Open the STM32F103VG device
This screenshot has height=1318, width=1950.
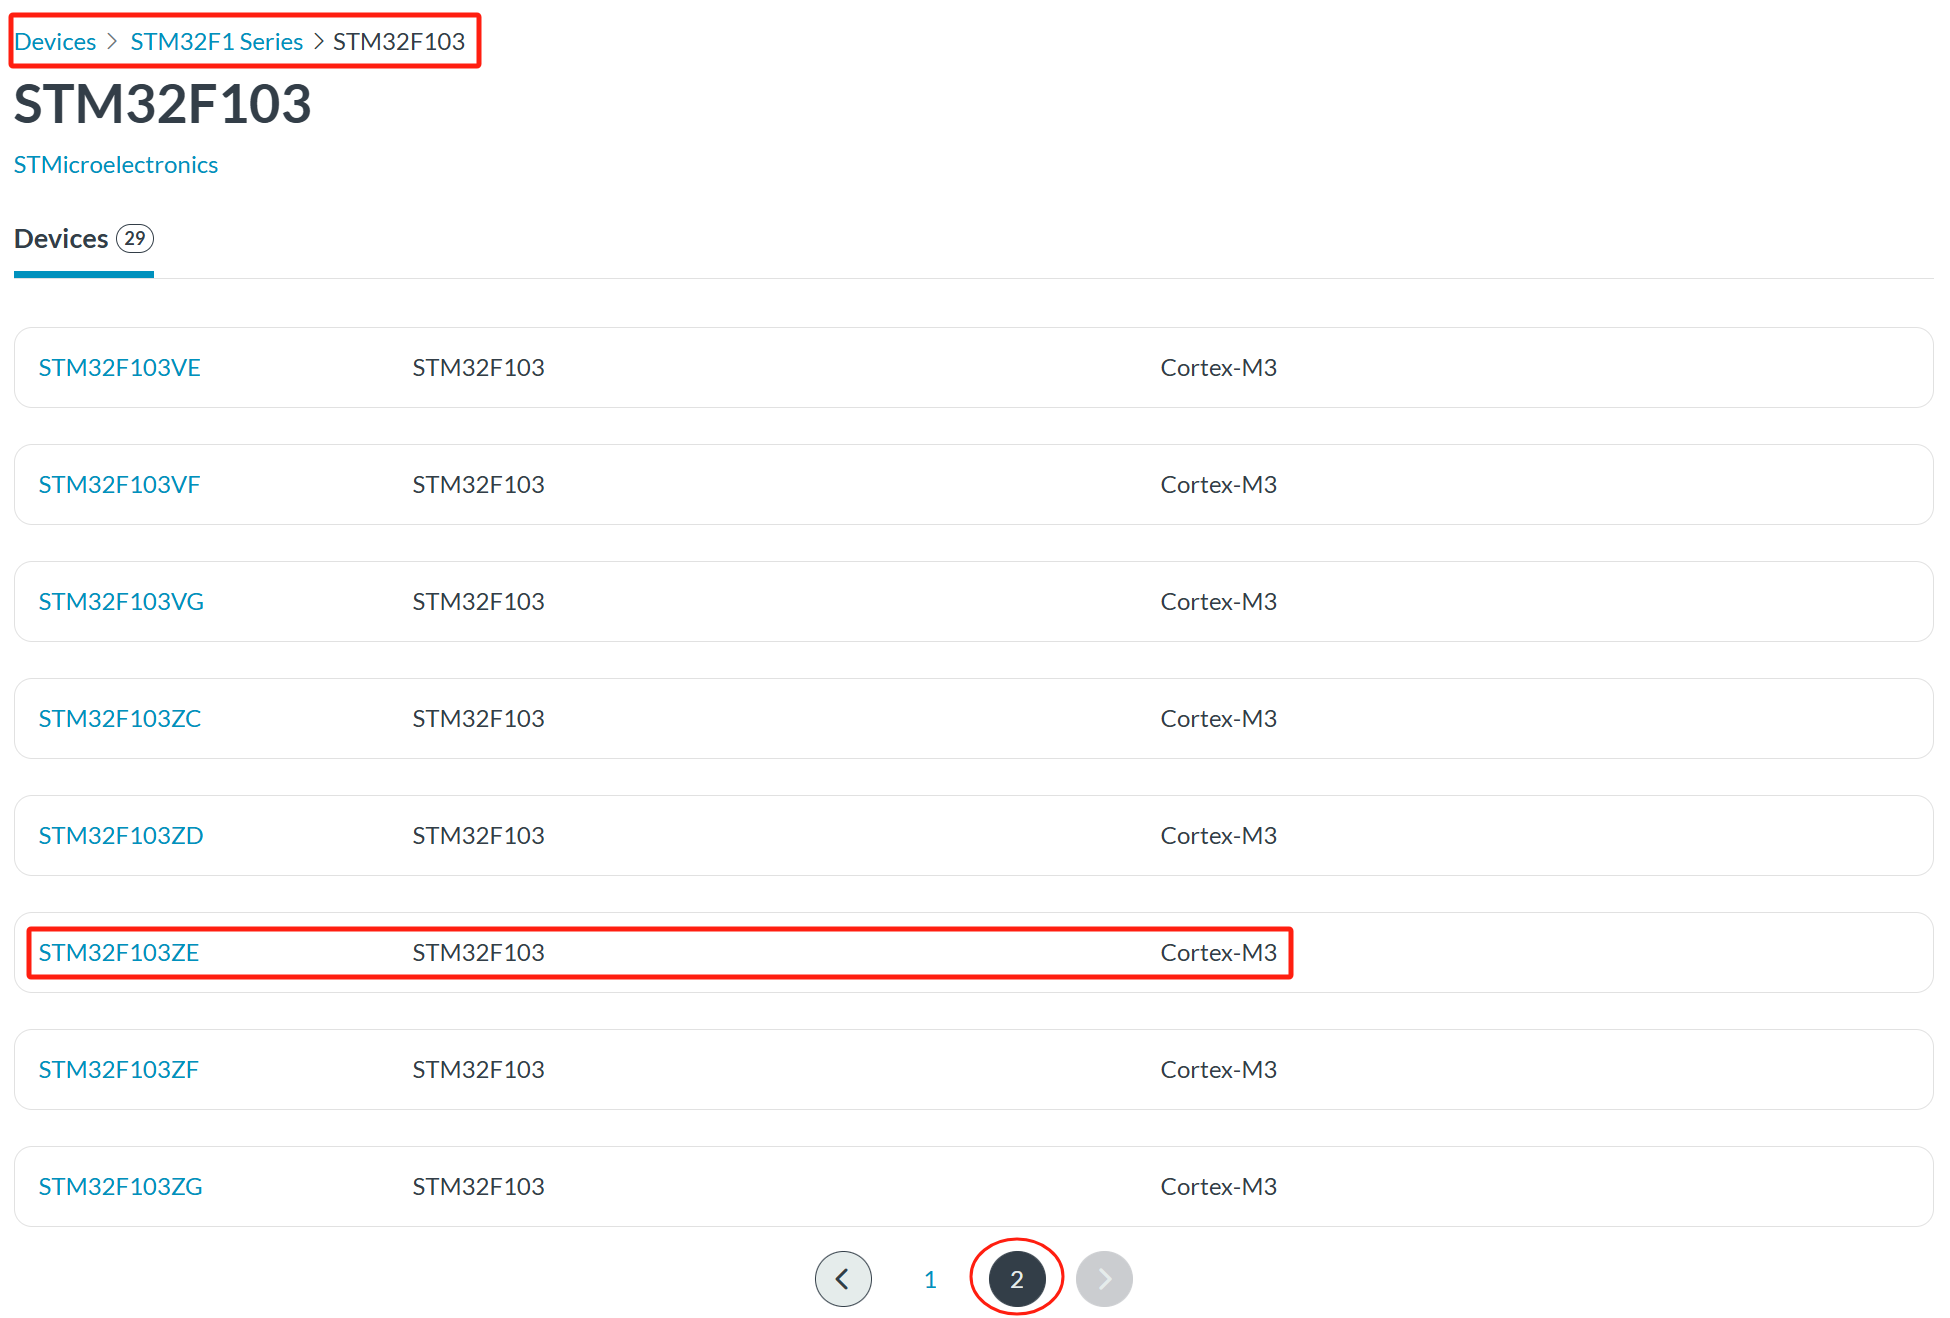(121, 602)
